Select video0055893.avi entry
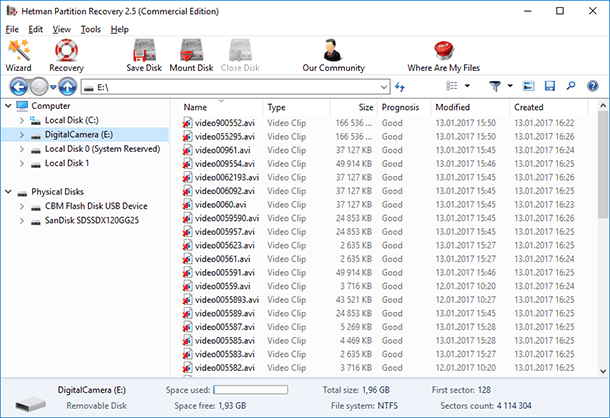This screenshot has height=418, width=610. (x=227, y=300)
